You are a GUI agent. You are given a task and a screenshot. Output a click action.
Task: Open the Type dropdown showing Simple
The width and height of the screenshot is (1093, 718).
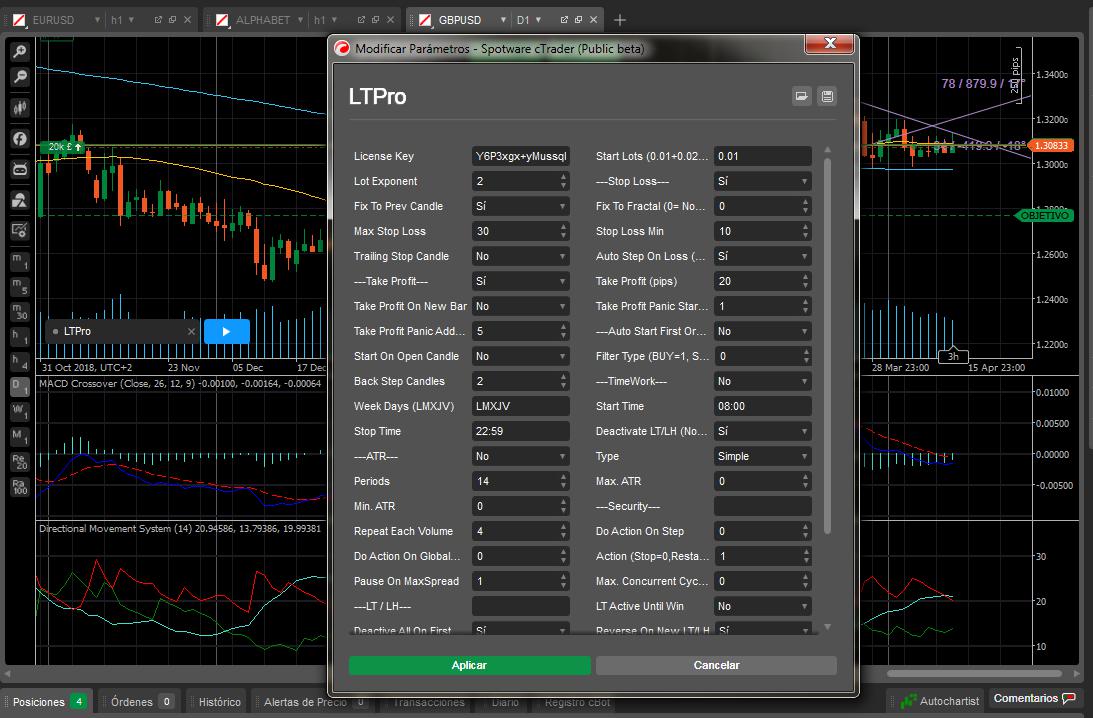(x=763, y=456)
